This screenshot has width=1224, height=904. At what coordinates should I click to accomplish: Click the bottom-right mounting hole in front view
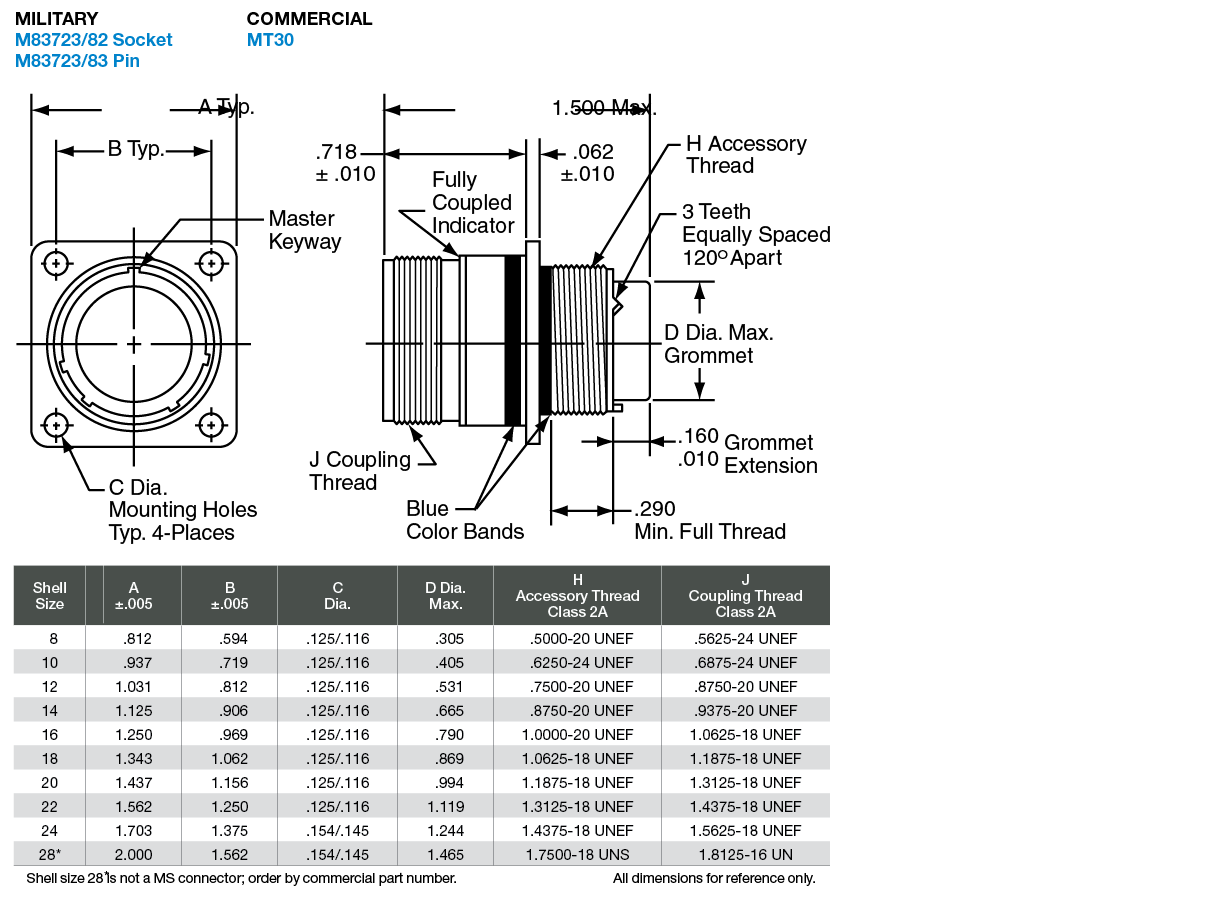211,425
